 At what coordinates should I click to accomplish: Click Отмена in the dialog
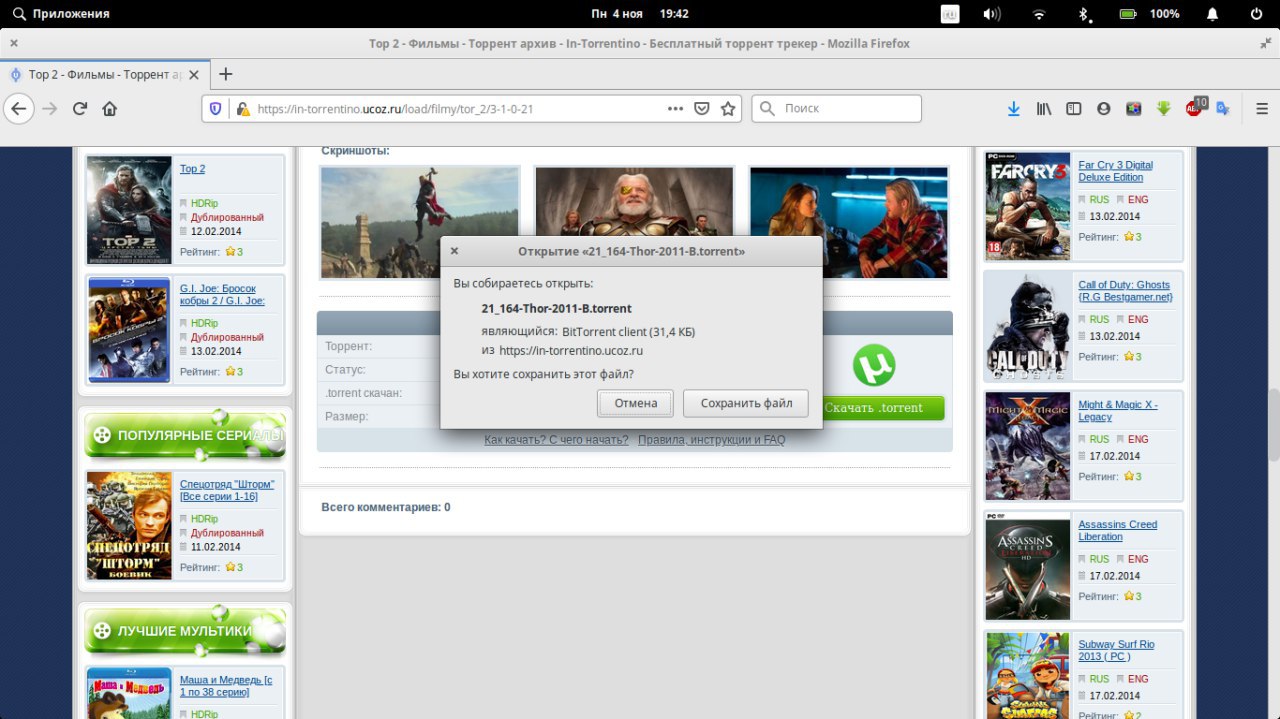[636, 403]
